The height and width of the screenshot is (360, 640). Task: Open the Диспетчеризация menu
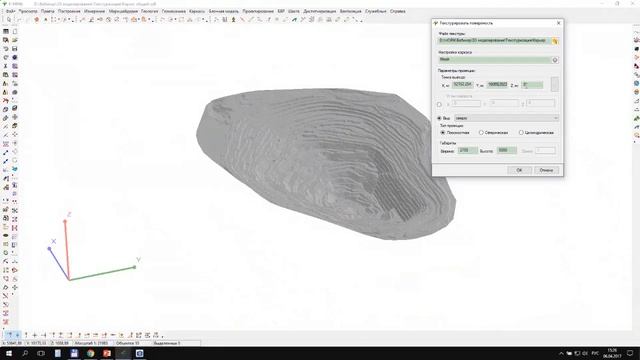pos(320,11)
